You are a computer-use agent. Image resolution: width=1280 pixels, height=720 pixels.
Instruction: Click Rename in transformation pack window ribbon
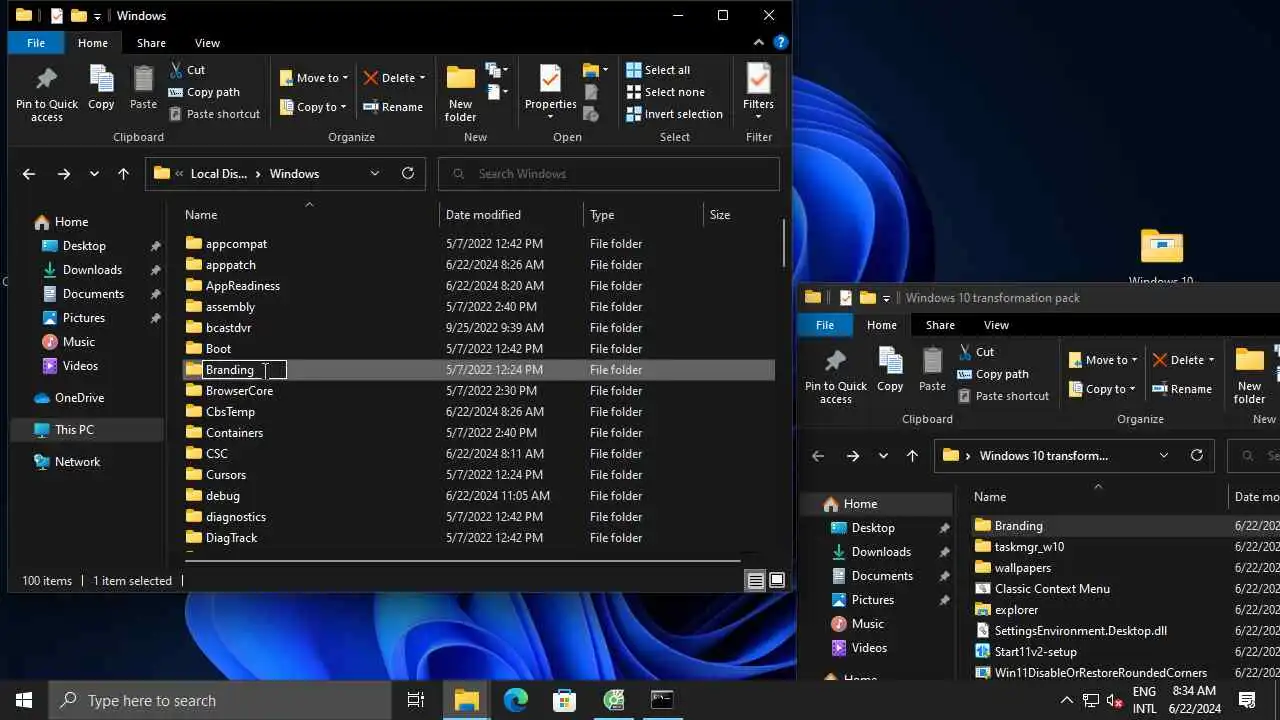tap(1182, 389)
